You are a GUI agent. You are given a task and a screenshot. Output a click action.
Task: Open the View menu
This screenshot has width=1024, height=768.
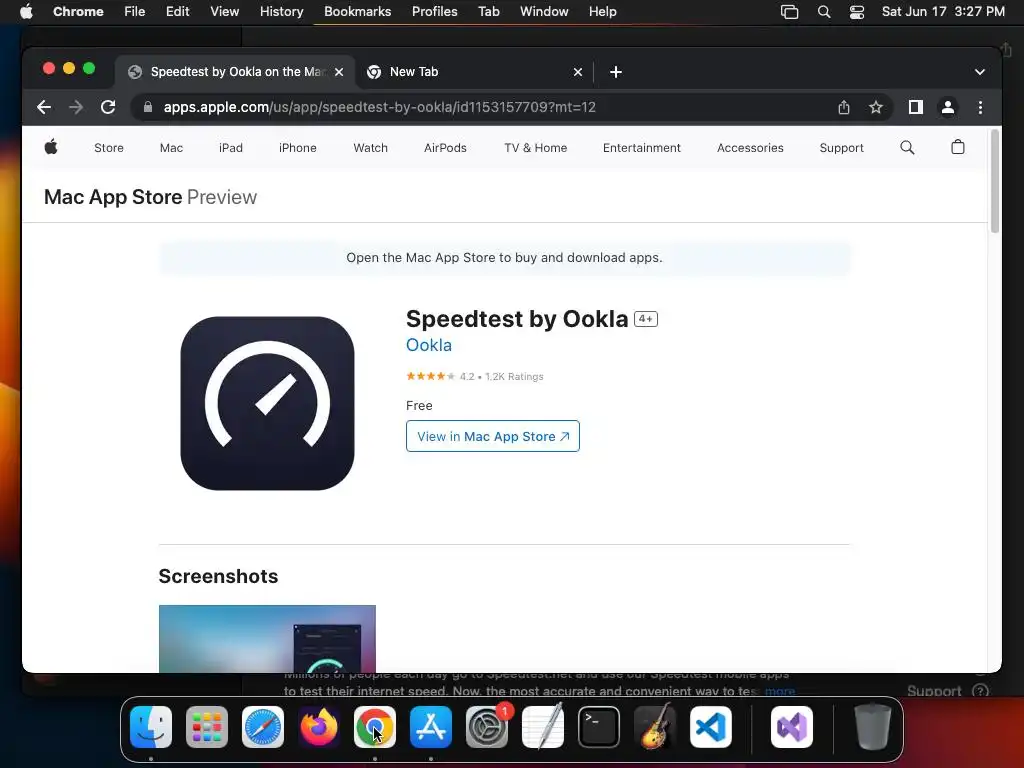point(224,11)
